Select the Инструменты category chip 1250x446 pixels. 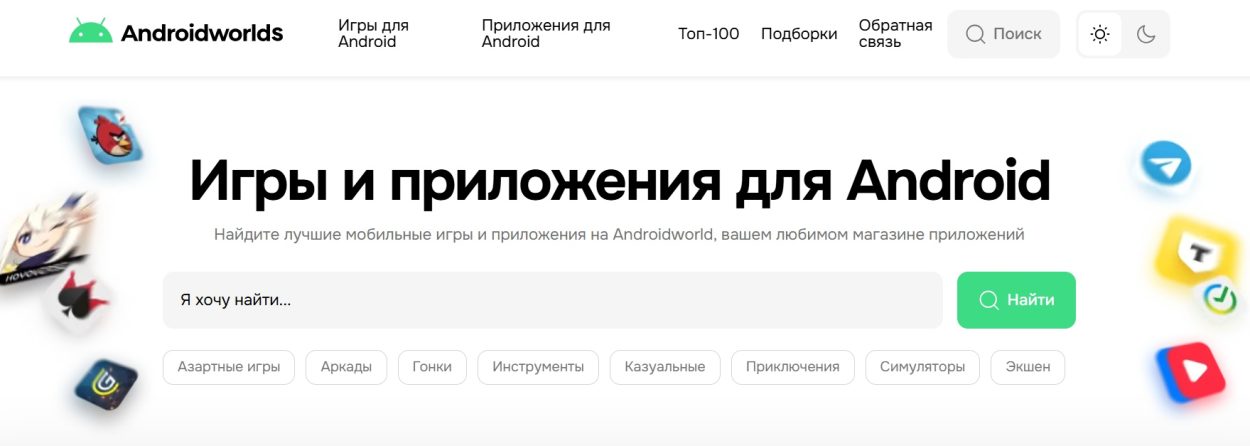point(538,367)
